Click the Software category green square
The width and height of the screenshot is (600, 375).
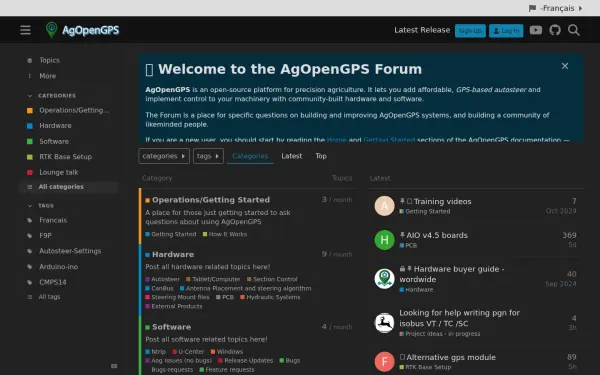click(29, 142)
